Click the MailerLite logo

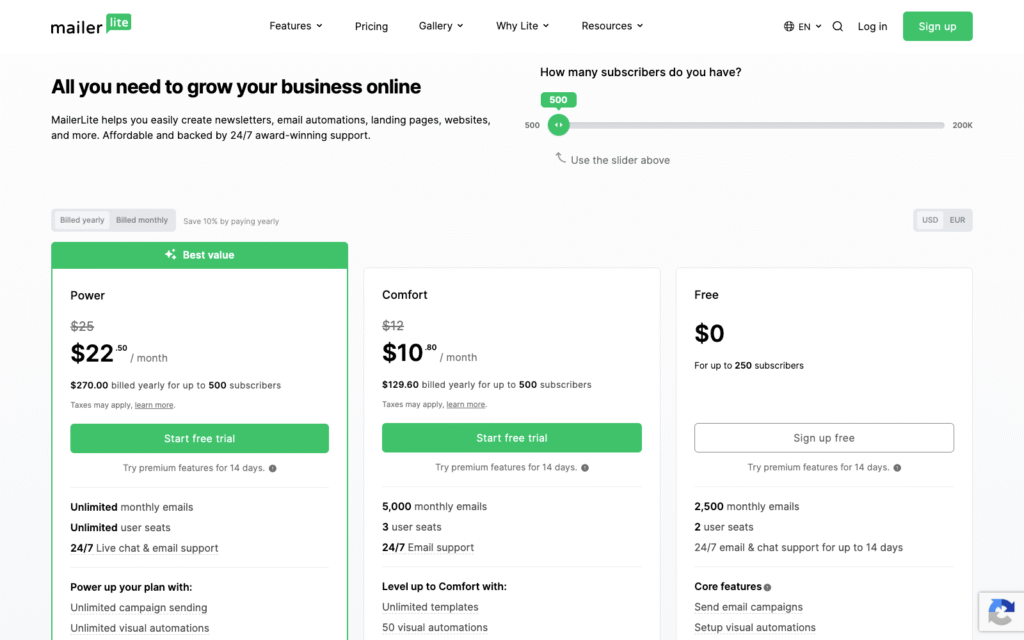click(x=91, y=25)
